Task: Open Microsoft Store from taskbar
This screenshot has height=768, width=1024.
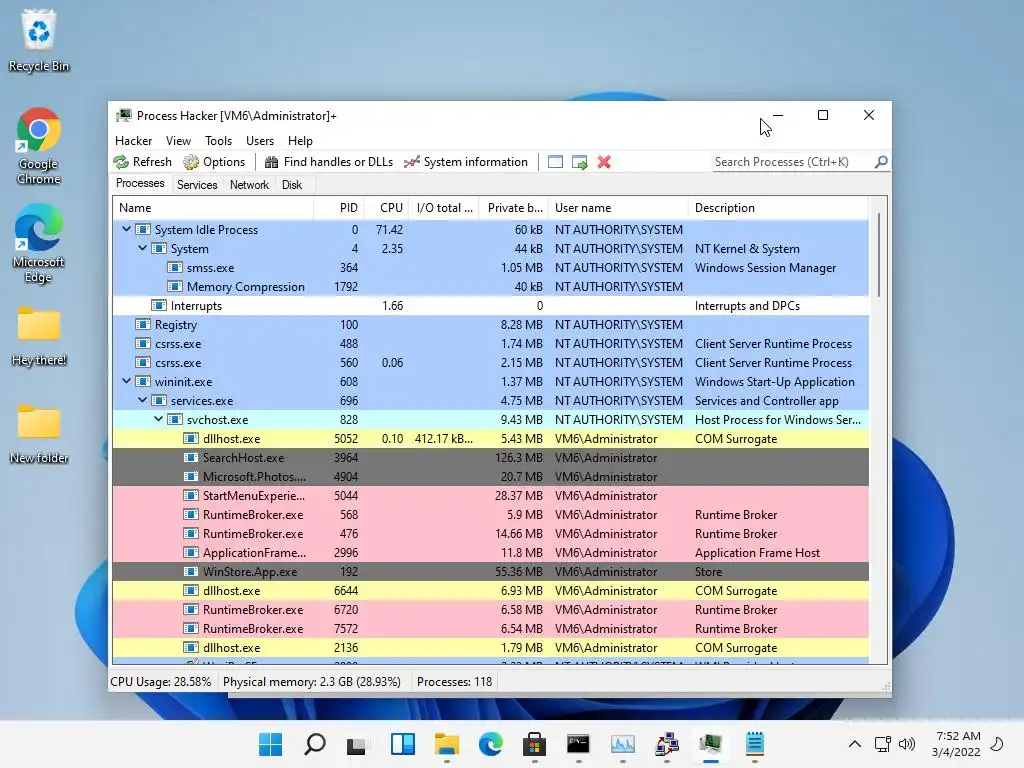Action: [x=534, y=744]
